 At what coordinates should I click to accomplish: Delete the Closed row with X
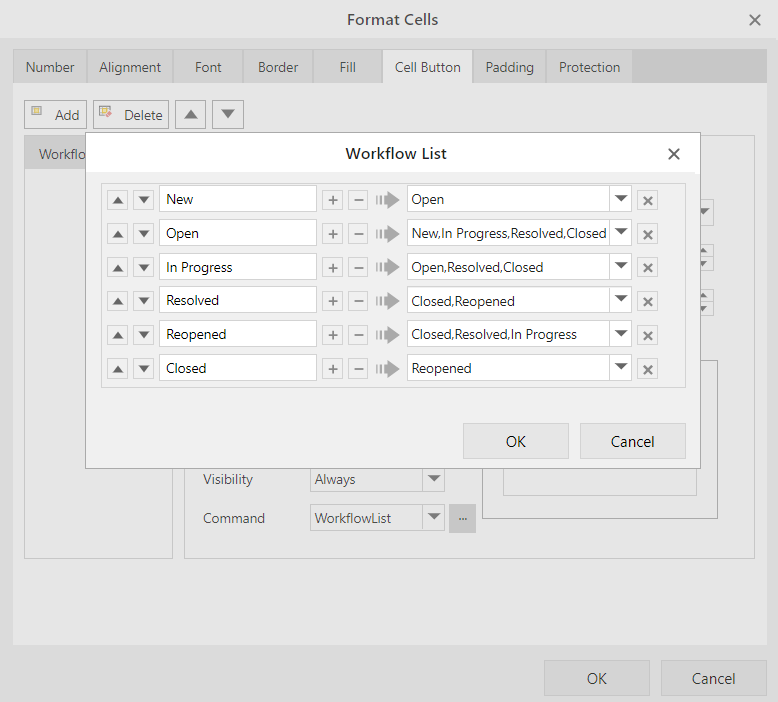coord(648,370)
